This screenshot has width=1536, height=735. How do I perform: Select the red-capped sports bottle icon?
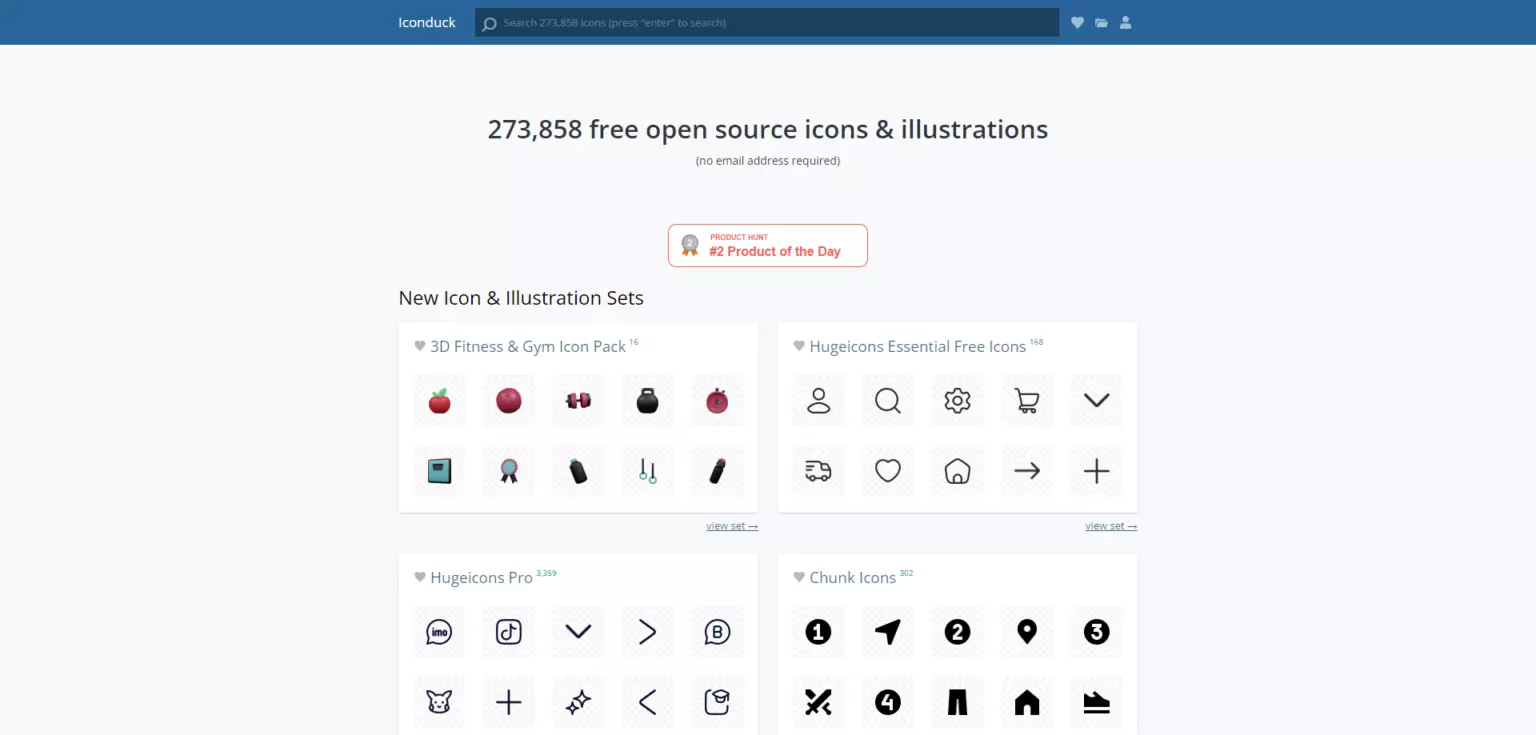click(x=717, y=471)
